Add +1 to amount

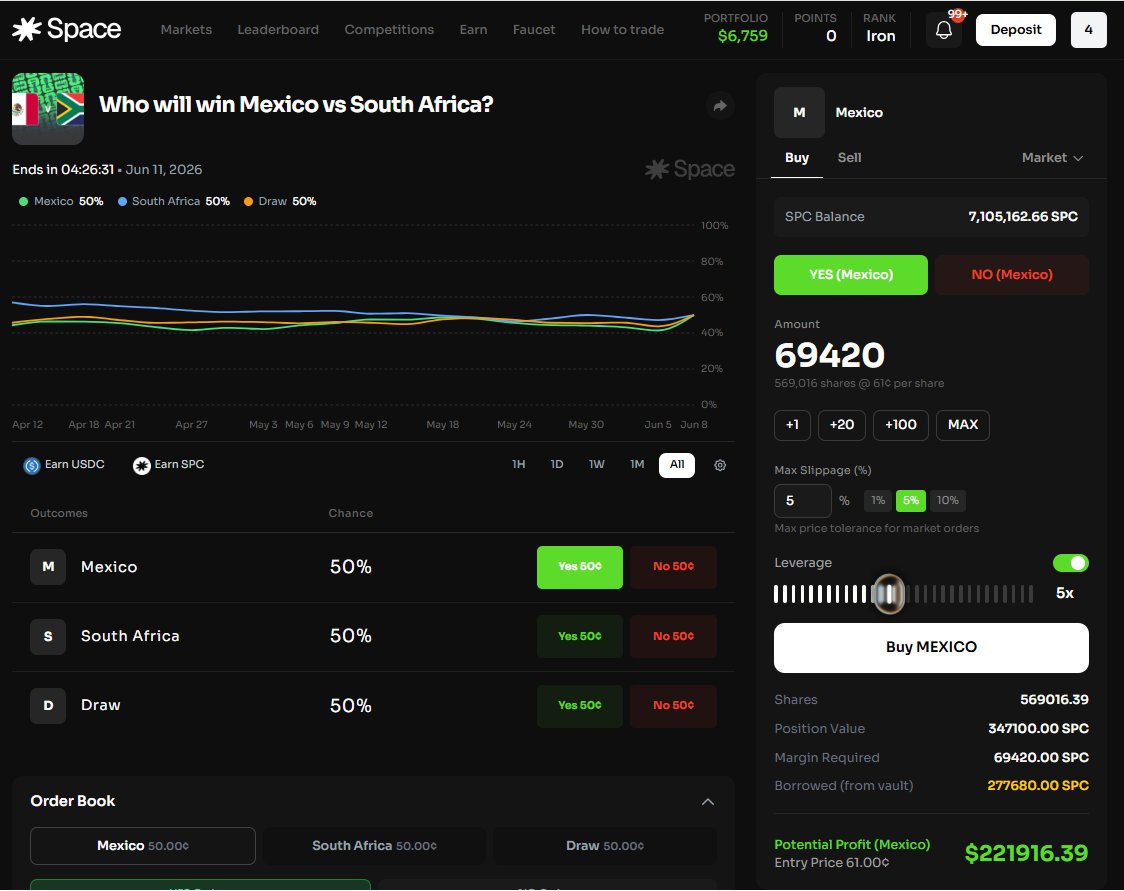[792, 425]
